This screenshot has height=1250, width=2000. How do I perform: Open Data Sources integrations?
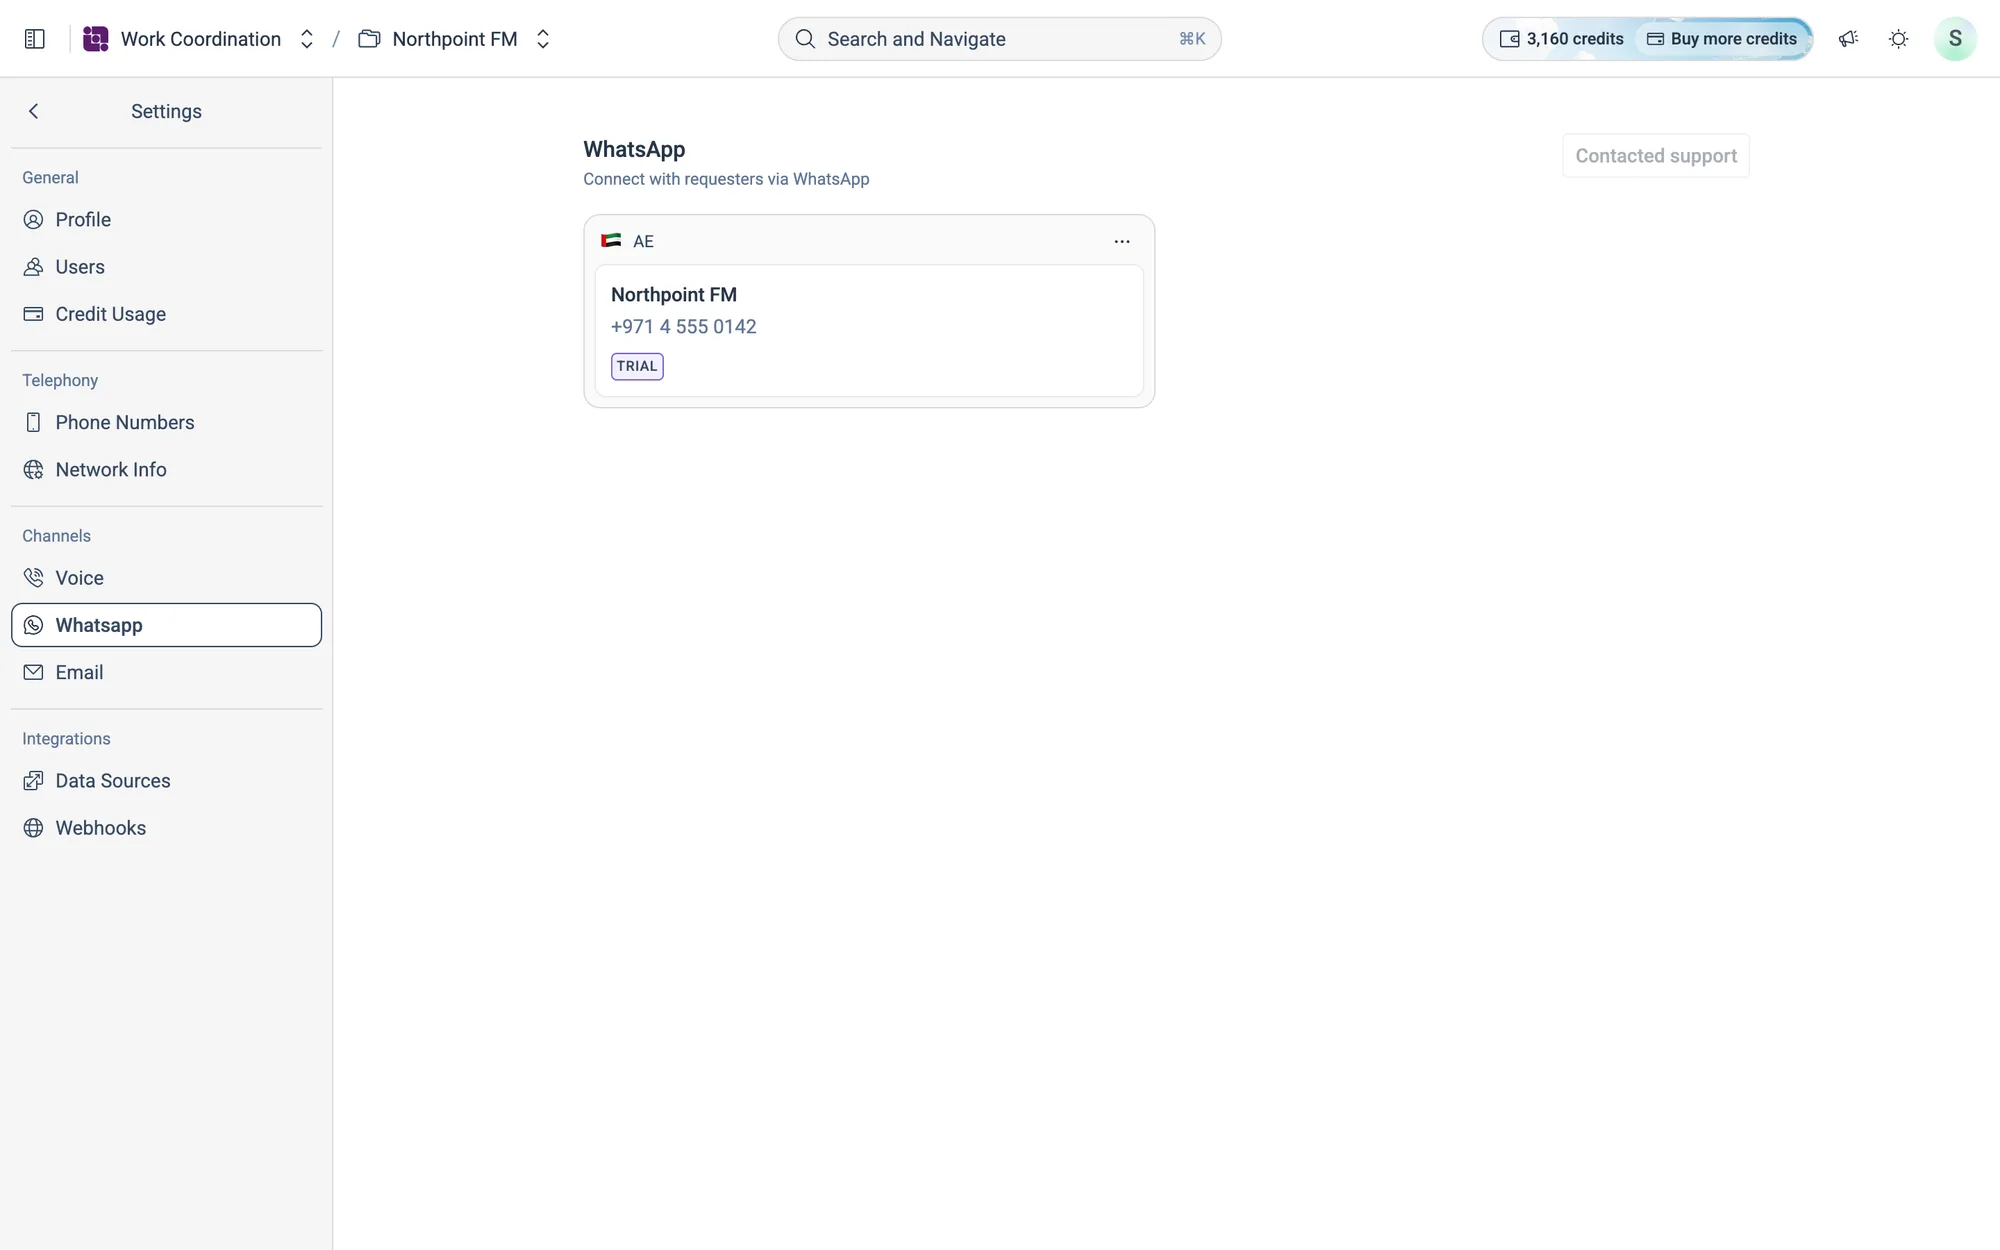[166, 781]
